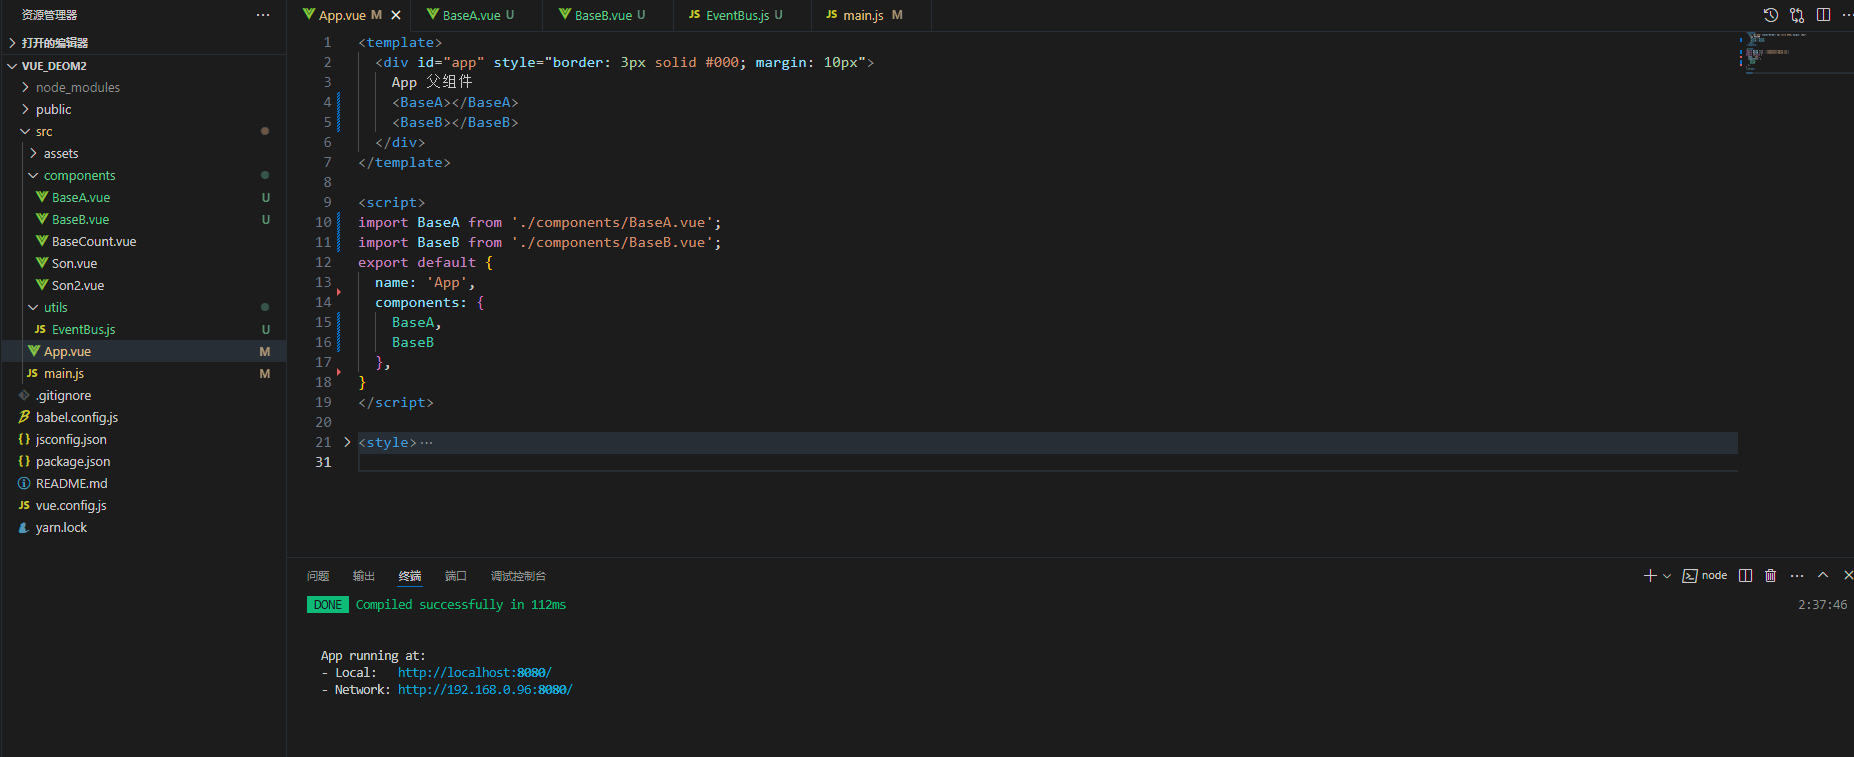Open BaseCount.vue in the explorer
Viewport: 1854px width, 757px height.
click(x=144, y=242)
